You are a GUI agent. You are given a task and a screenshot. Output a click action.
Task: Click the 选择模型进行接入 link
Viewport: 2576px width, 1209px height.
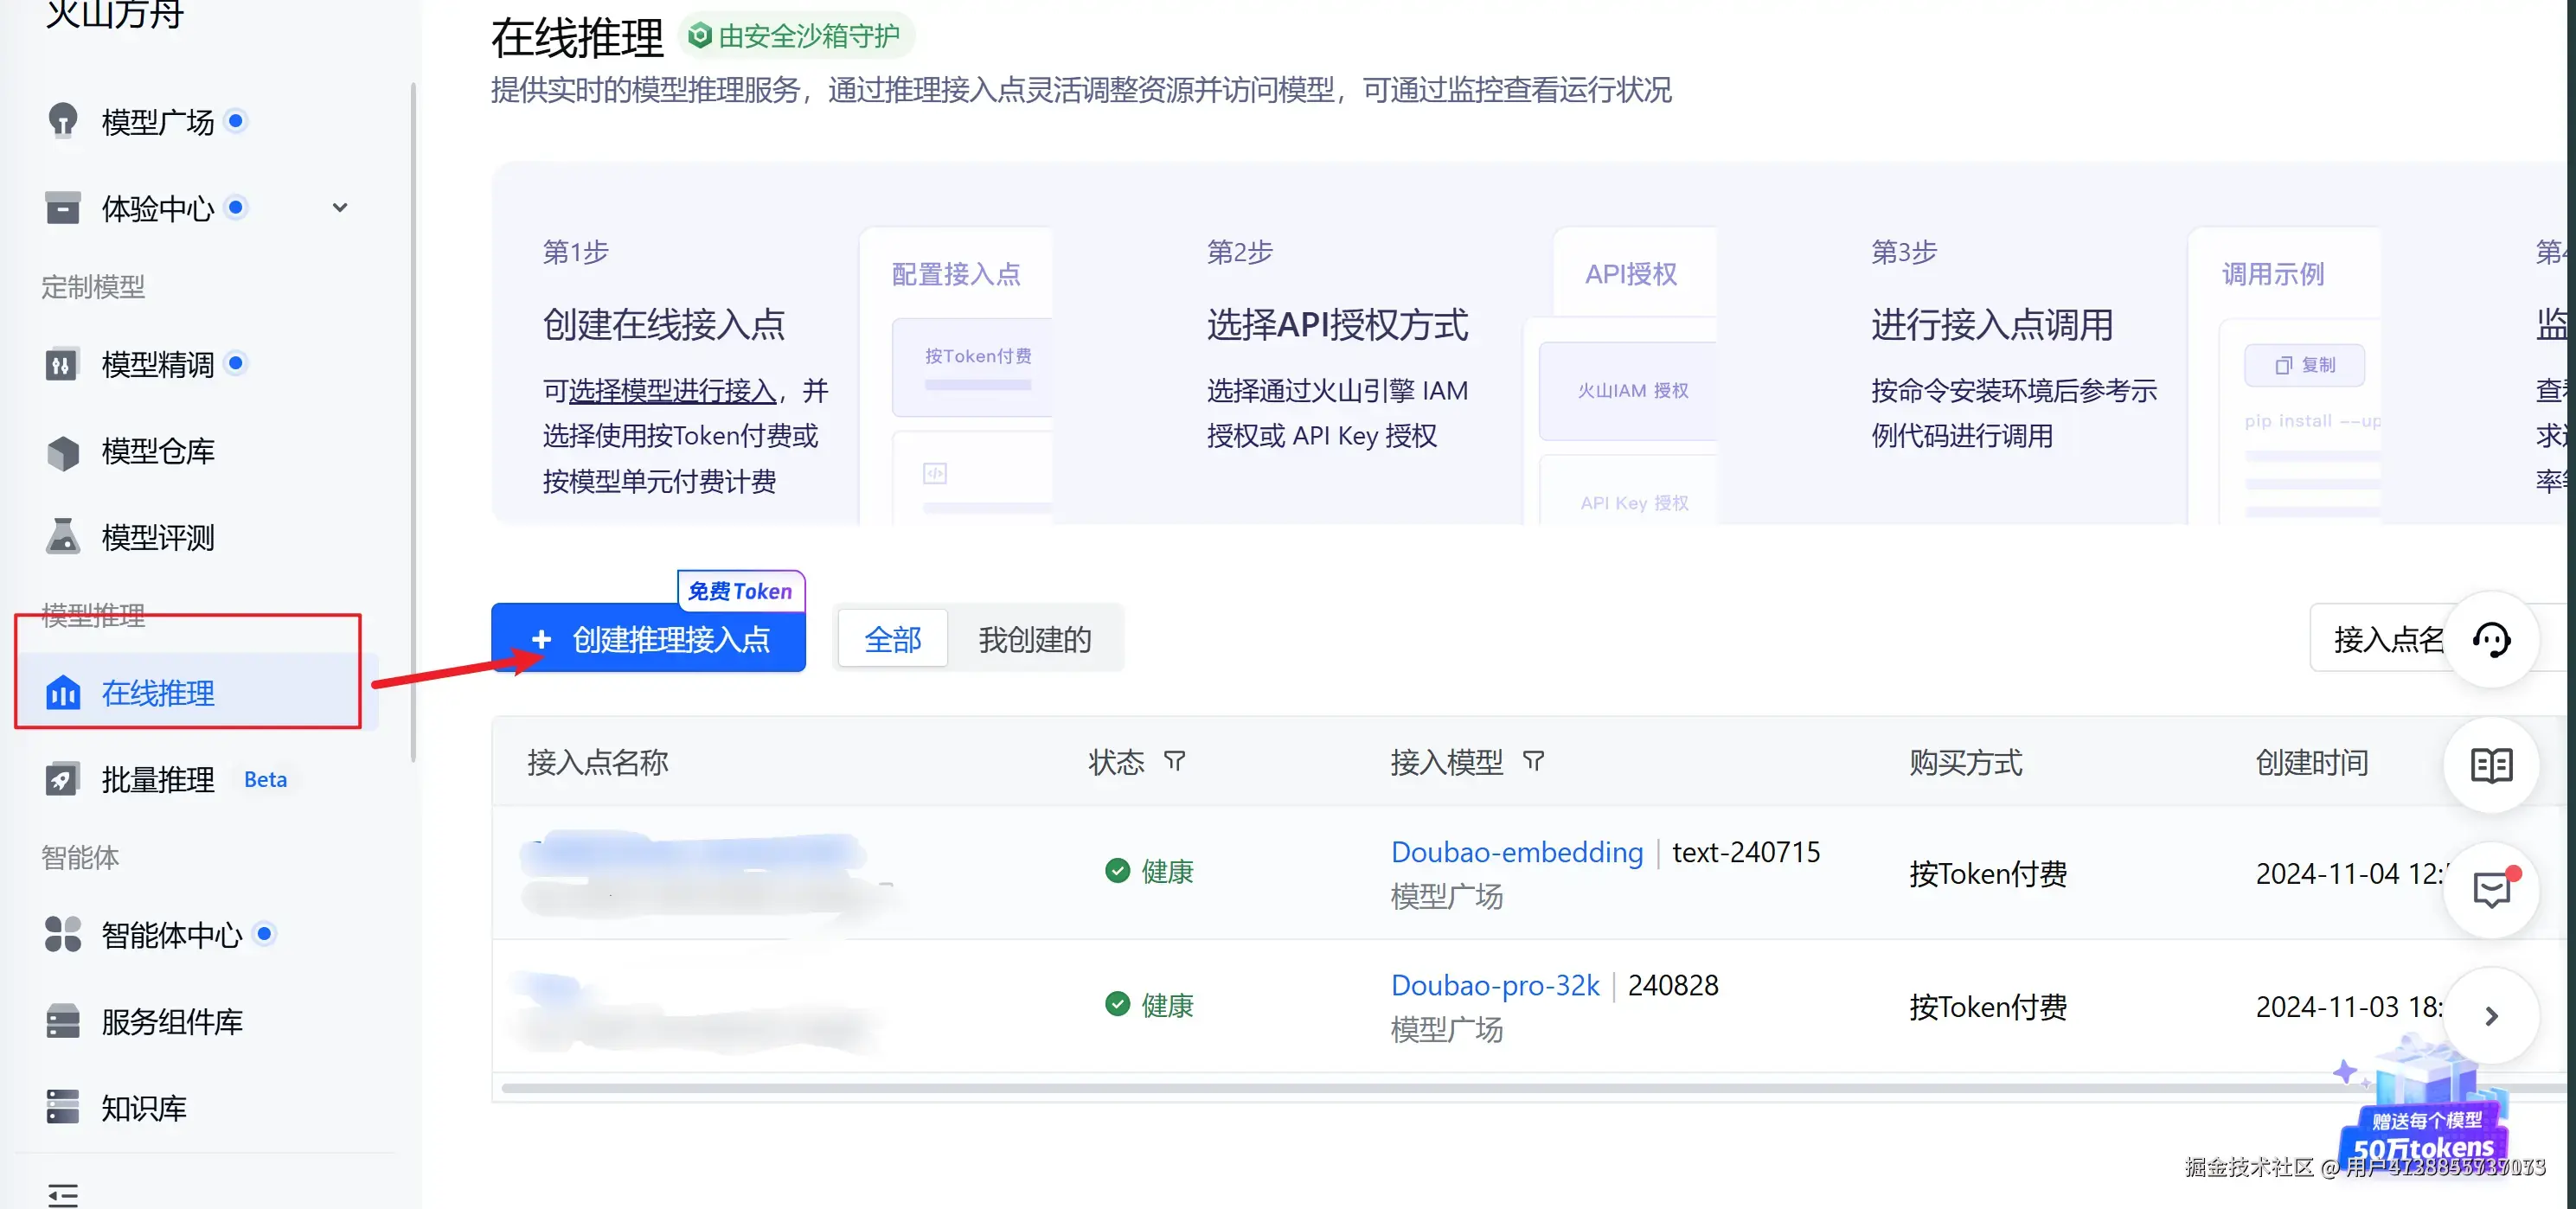672,390
